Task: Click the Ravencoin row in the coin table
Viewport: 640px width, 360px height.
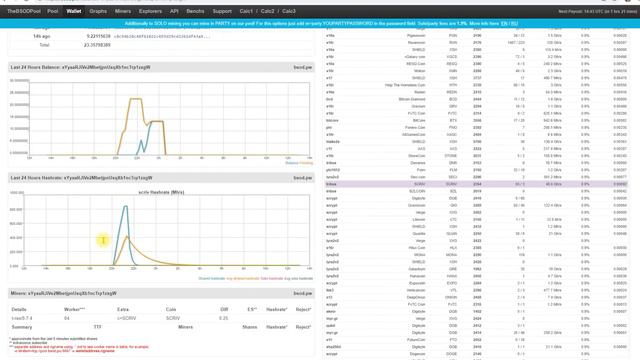Action: pyautogui.click(x=476, y=42)
